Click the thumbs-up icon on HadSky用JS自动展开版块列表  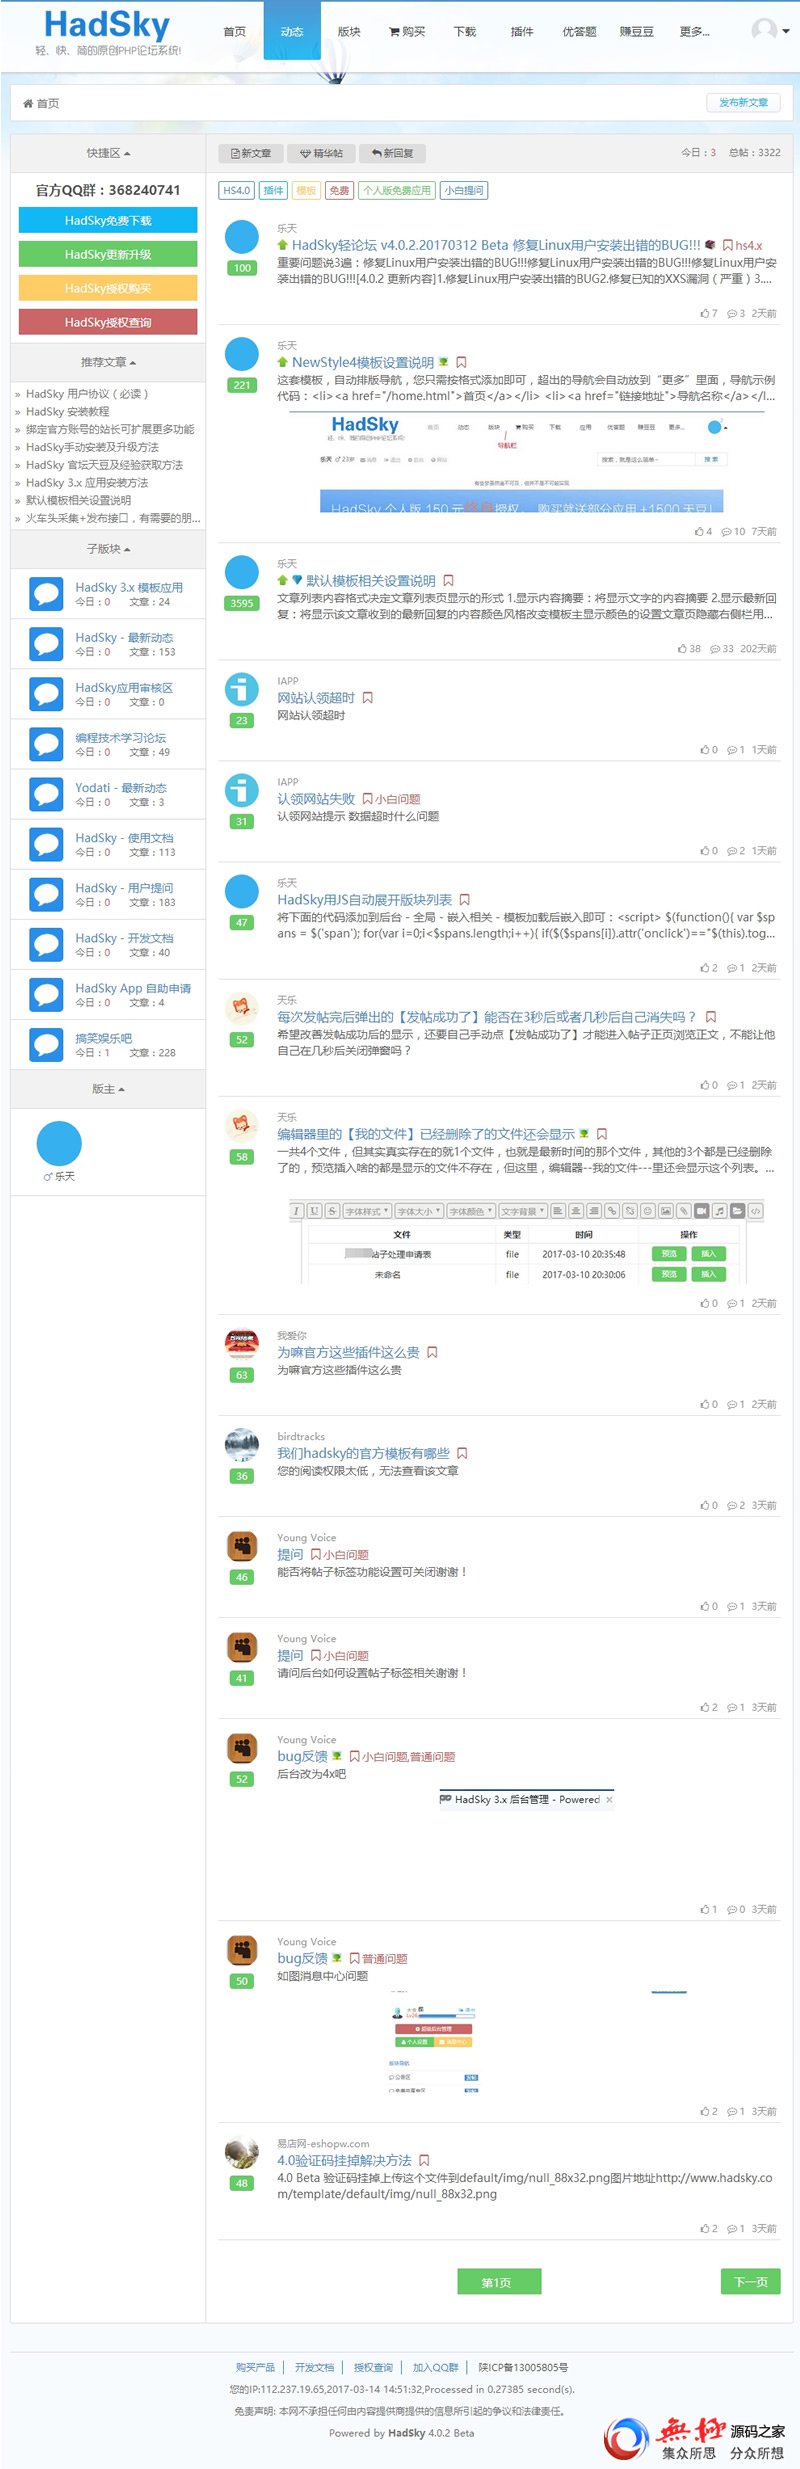(x=704, y=968)
